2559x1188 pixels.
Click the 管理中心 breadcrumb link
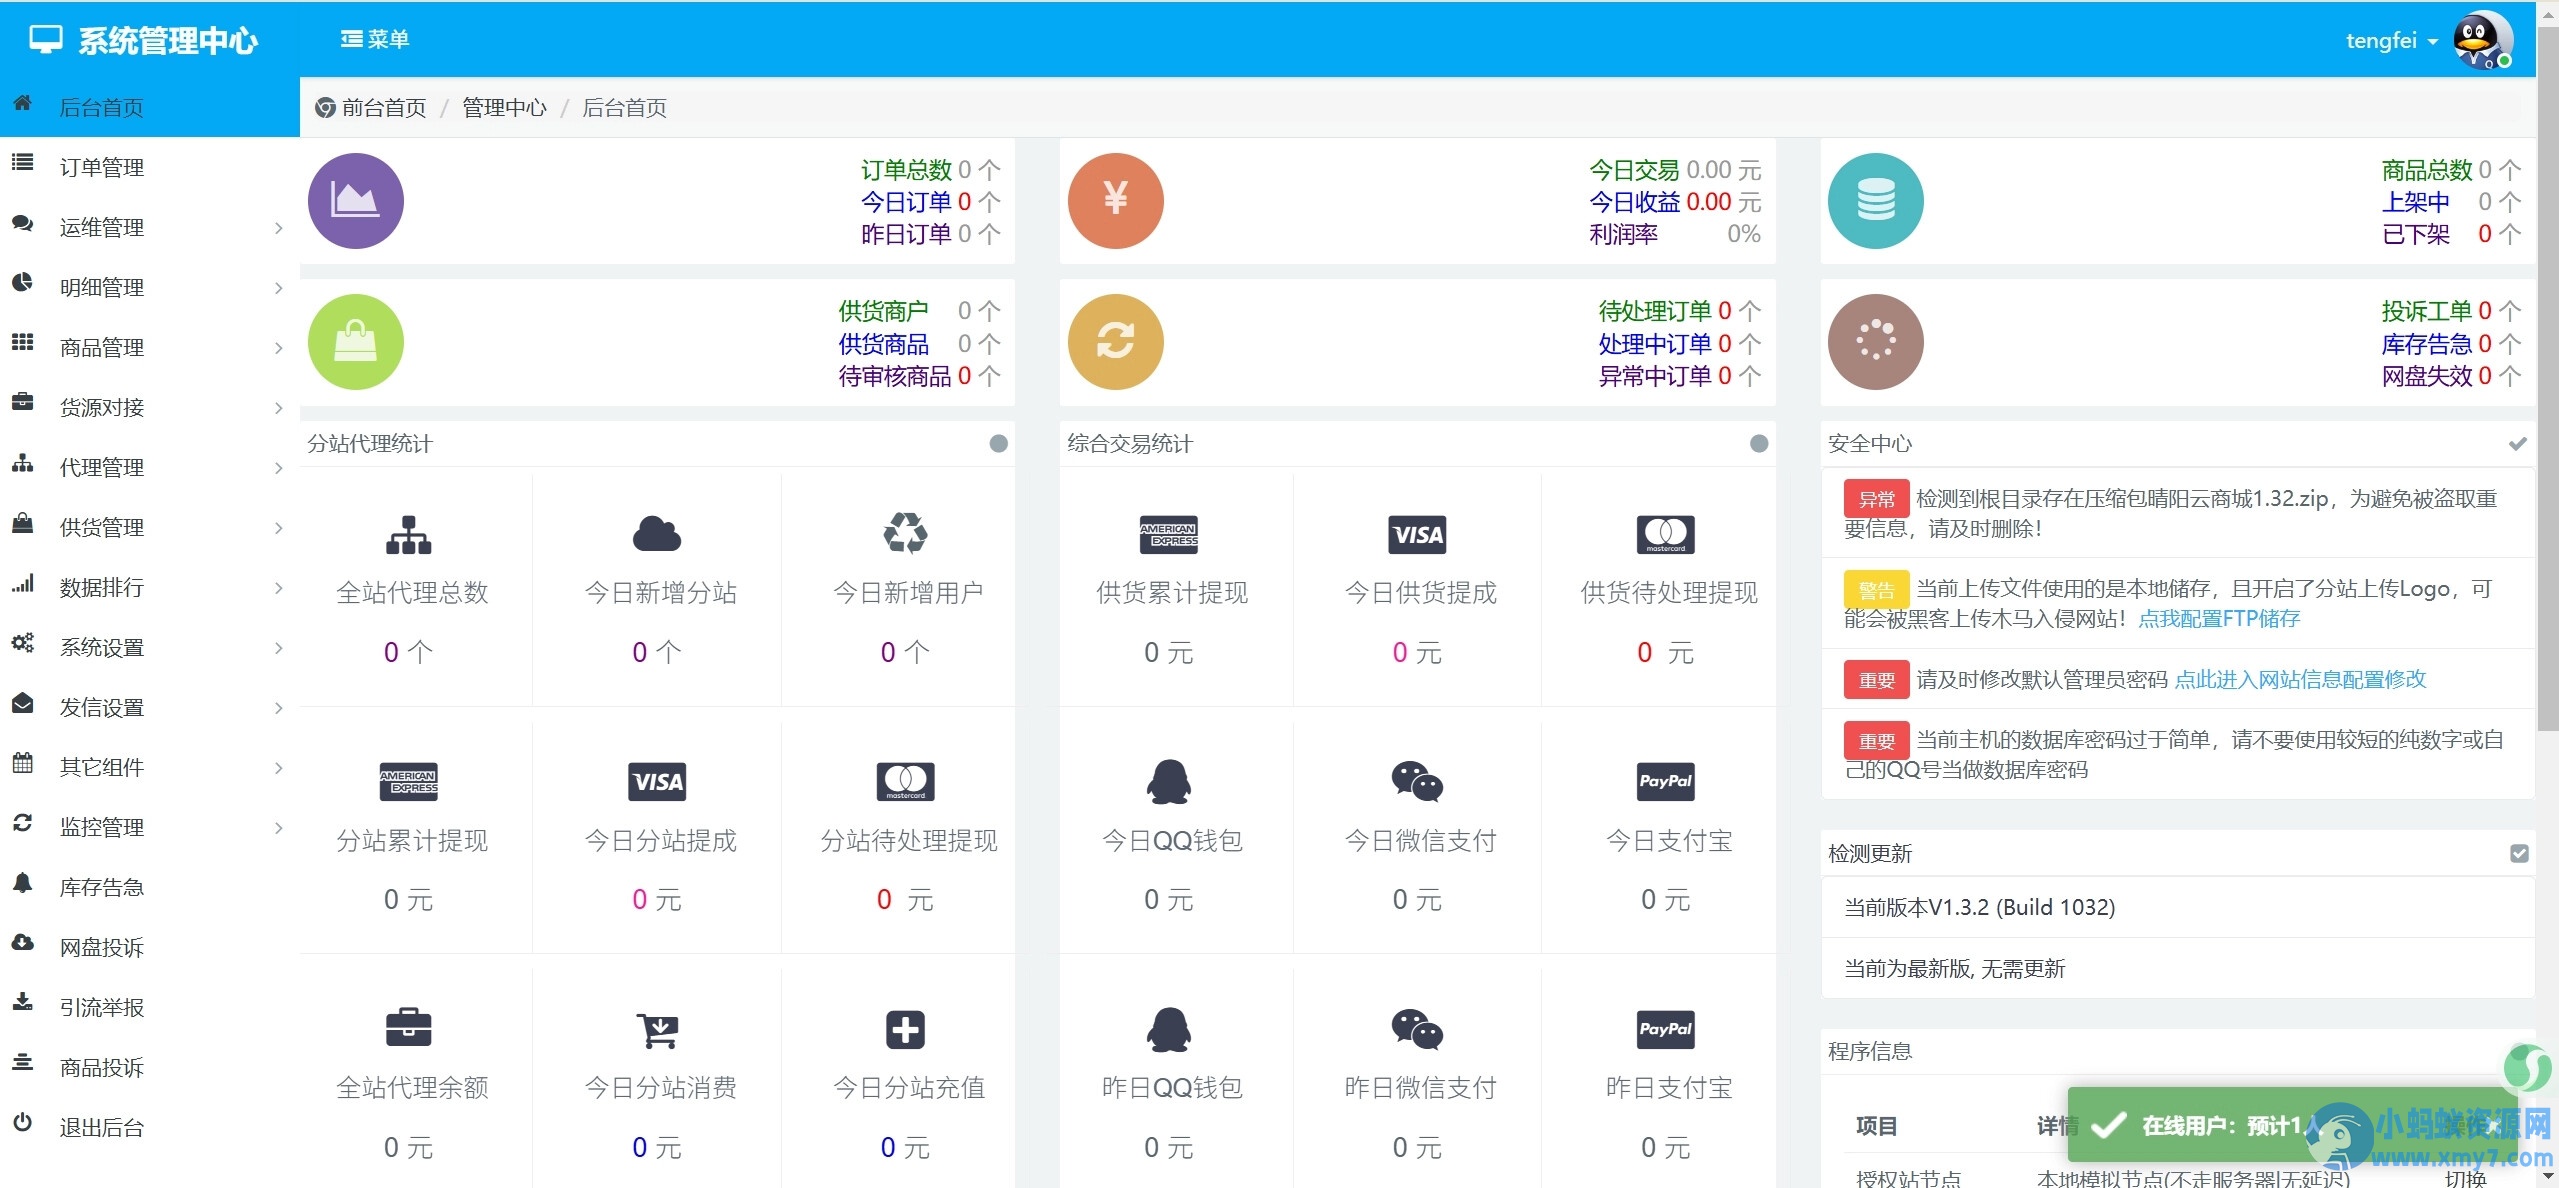(504, 108)
